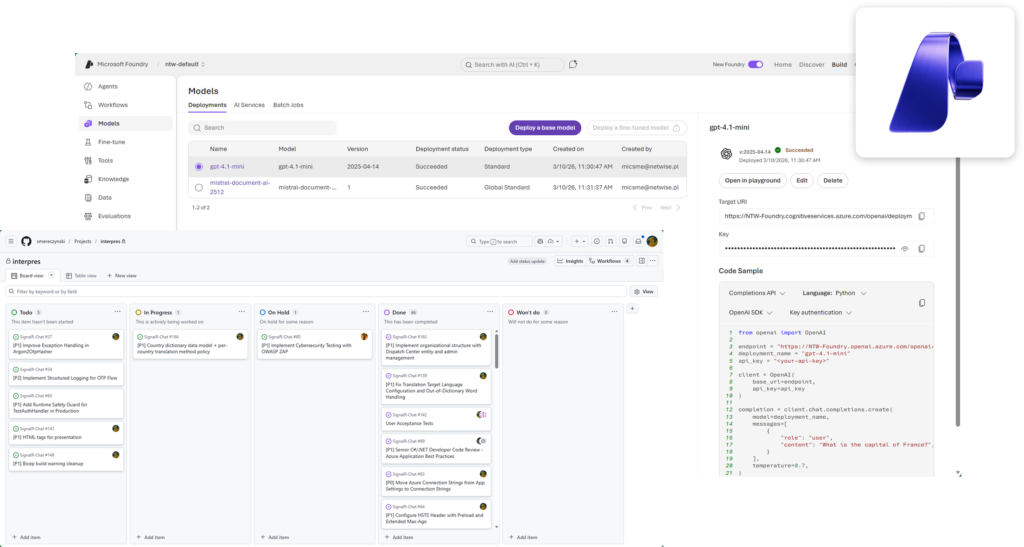Click the Open in playground button

pos(751,181)
